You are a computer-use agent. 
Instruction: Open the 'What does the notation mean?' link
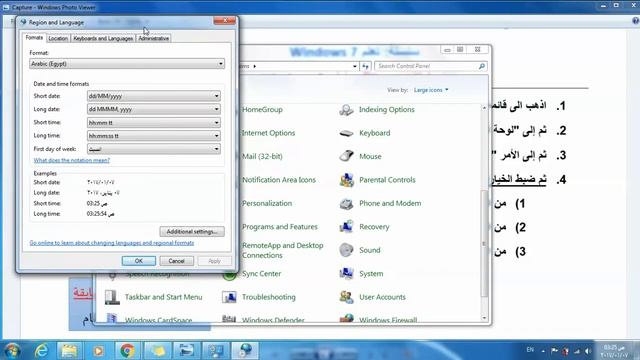coord(72,160)
